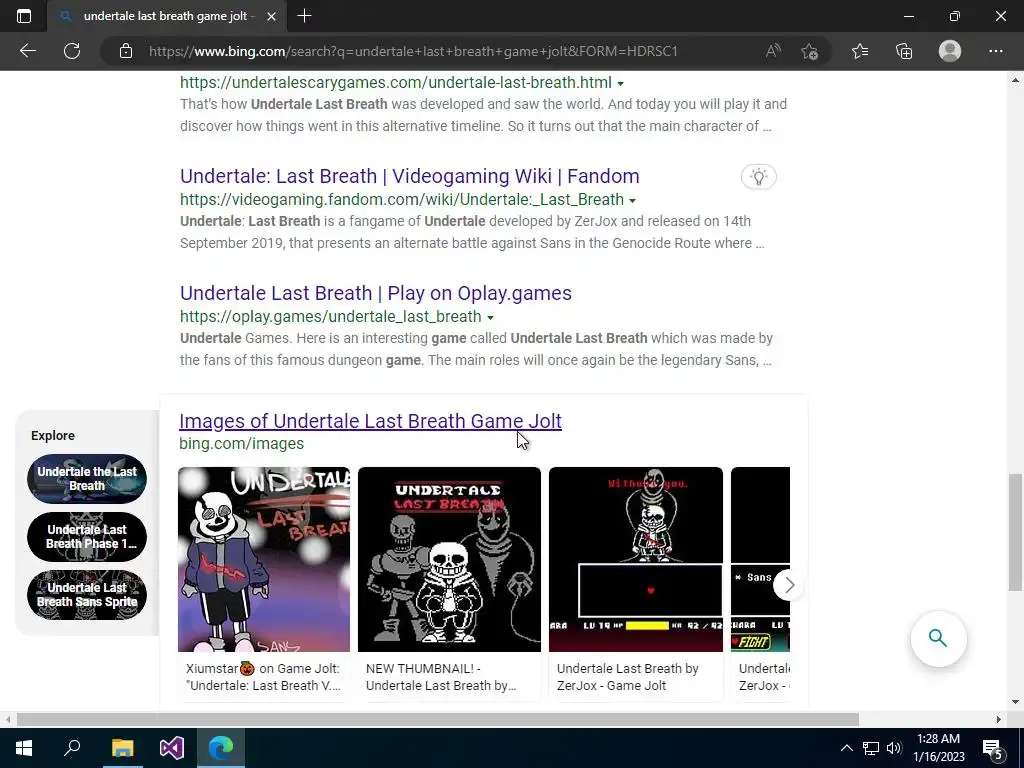This screenshot has width=1024, height=768.
Task: Refresh the Bing search page
Action: [x=72, y=51]
